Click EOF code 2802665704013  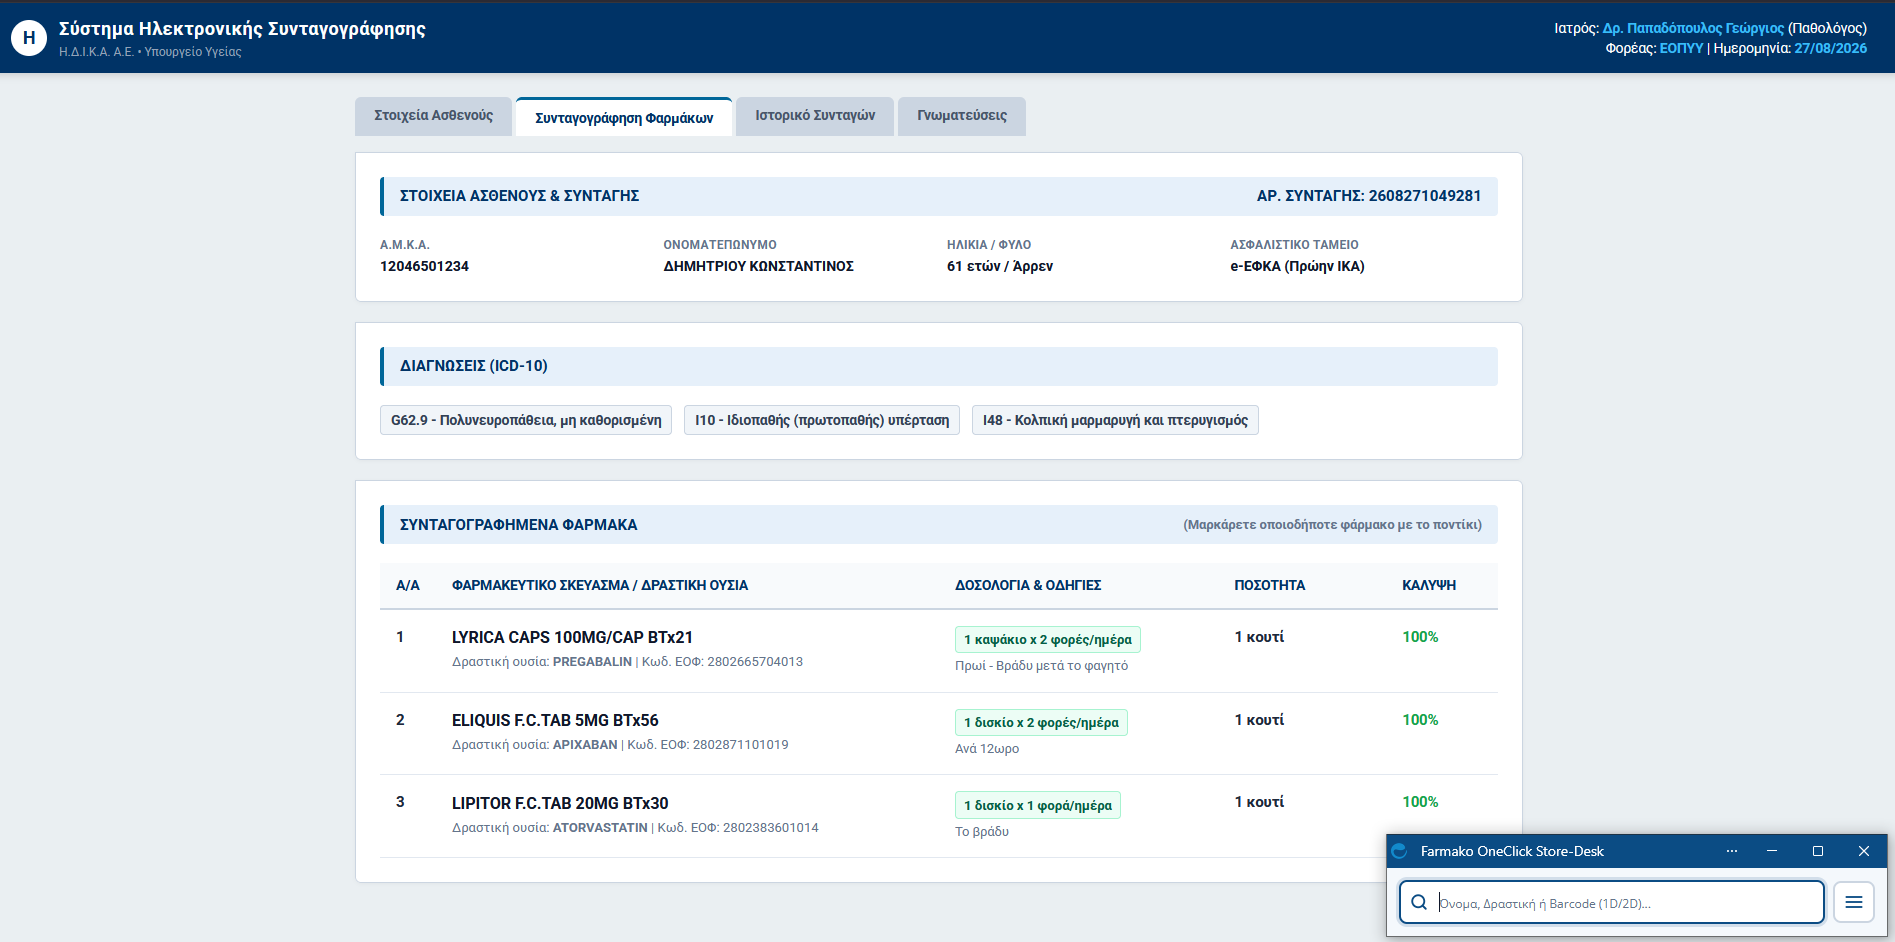coord(755,662)
